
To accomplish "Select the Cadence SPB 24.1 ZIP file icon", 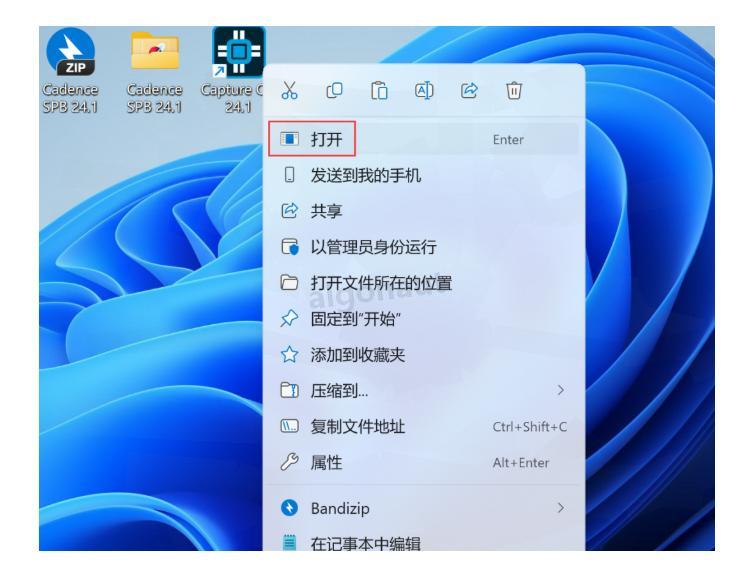I will pos(70,52).
